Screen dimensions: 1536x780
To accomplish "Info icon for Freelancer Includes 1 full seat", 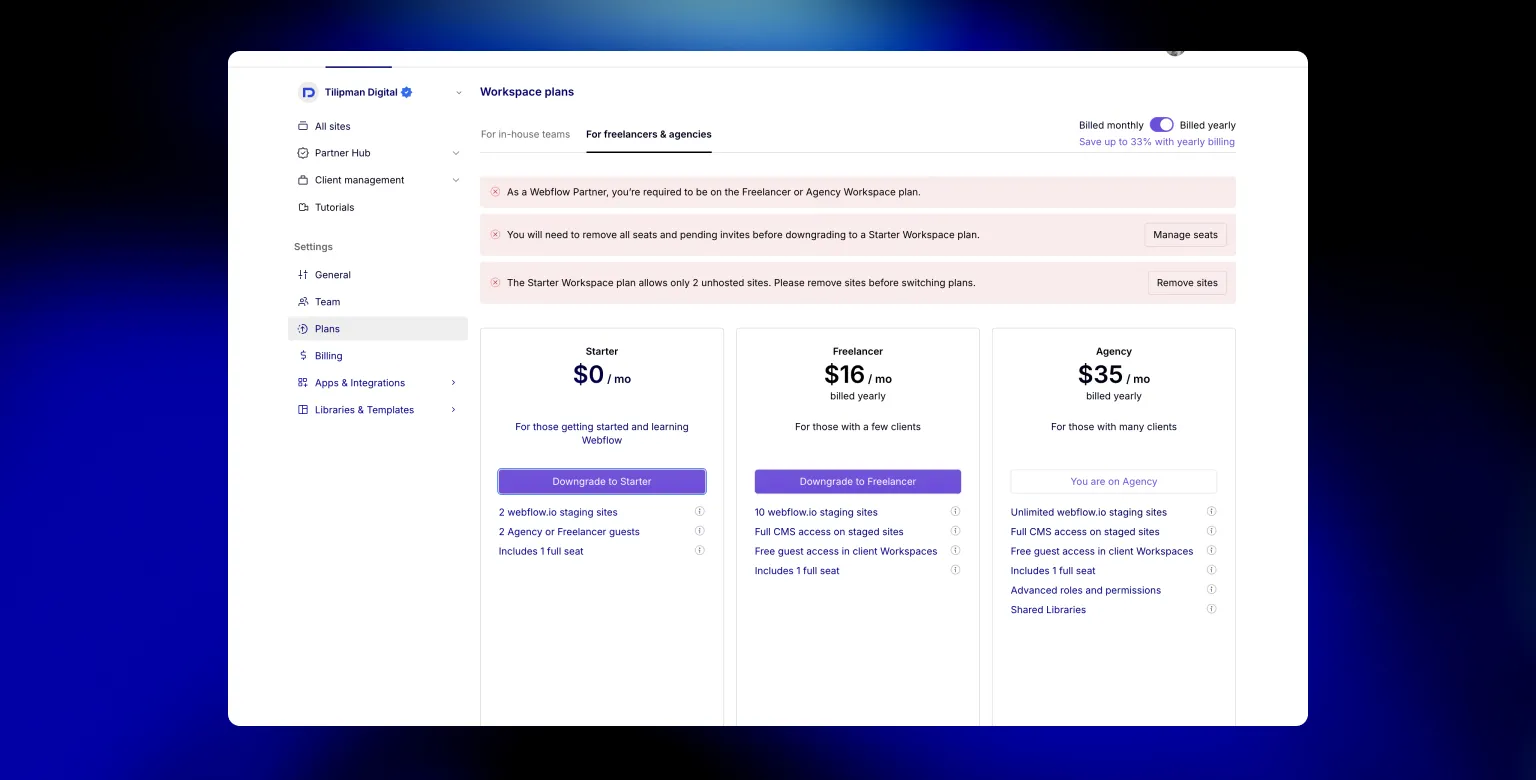I will [x=956, y=570].
